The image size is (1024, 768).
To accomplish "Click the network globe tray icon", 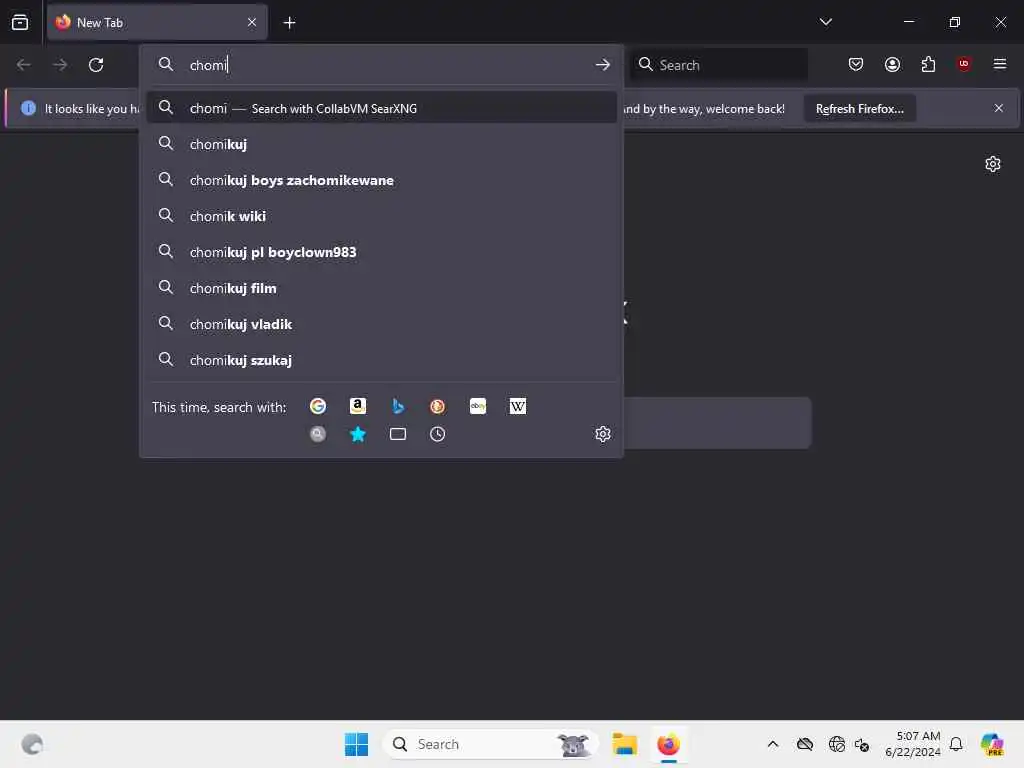I will [x=835, y=744].
